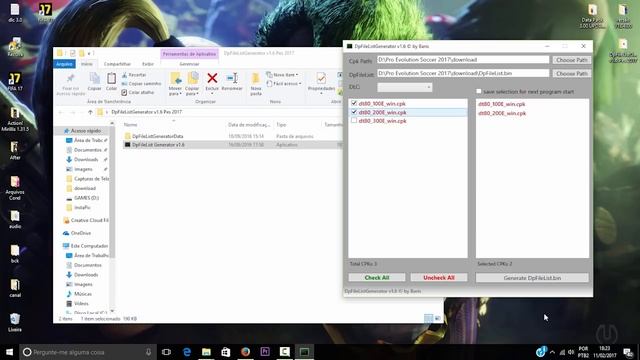The image size is (640, 360).
Task: Click Choose Path for DpFileList
Action: (571, 73)
